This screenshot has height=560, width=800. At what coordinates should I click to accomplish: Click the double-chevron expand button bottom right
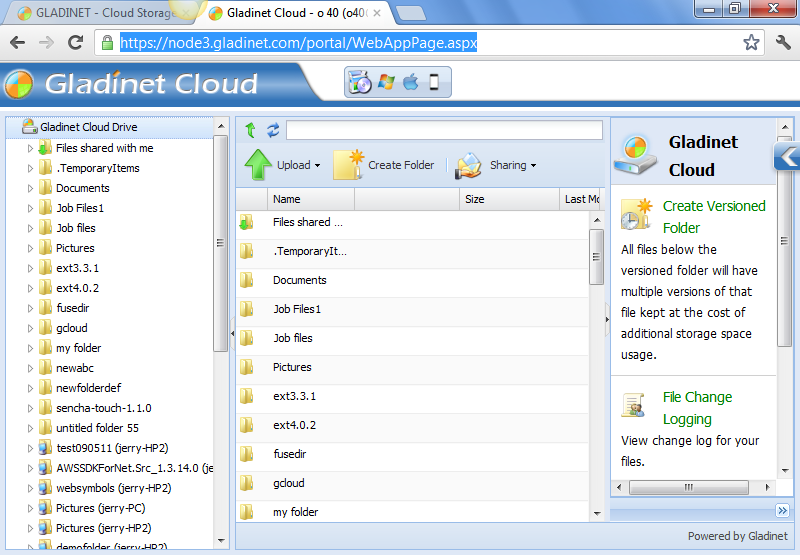pos(782,510)
